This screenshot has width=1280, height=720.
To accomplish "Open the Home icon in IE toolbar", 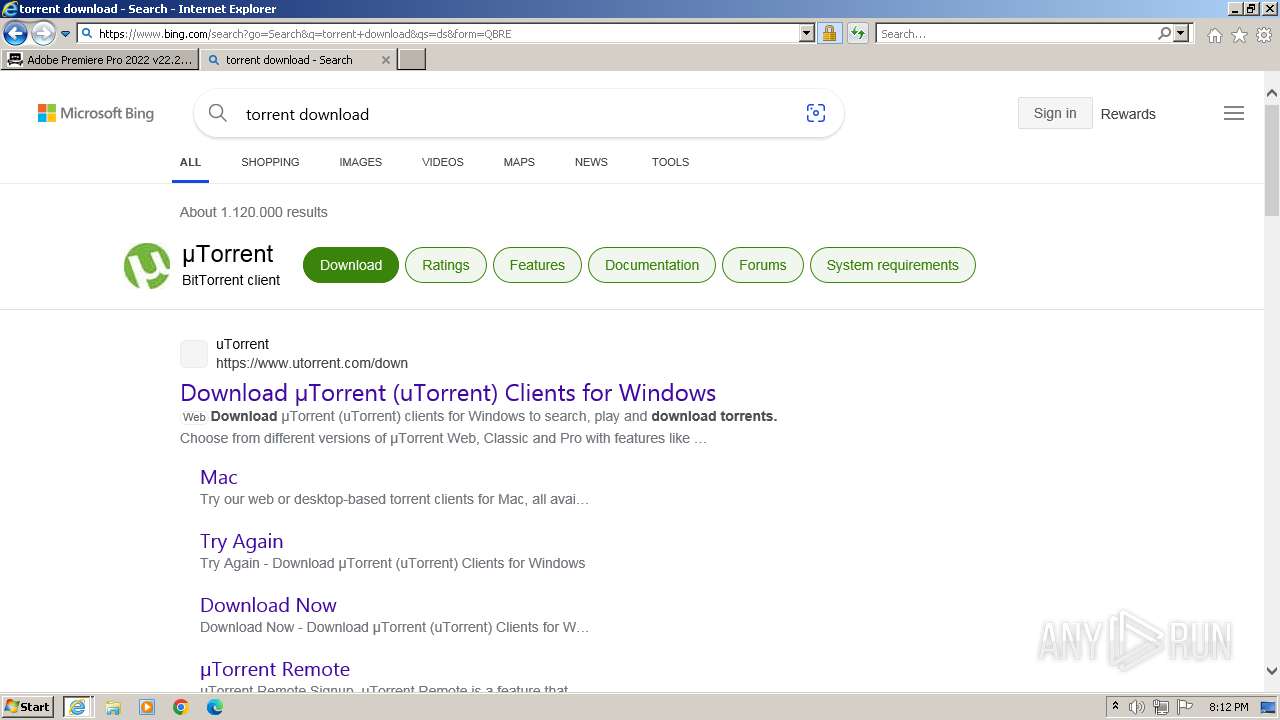I will click(x=1214, y=35).
